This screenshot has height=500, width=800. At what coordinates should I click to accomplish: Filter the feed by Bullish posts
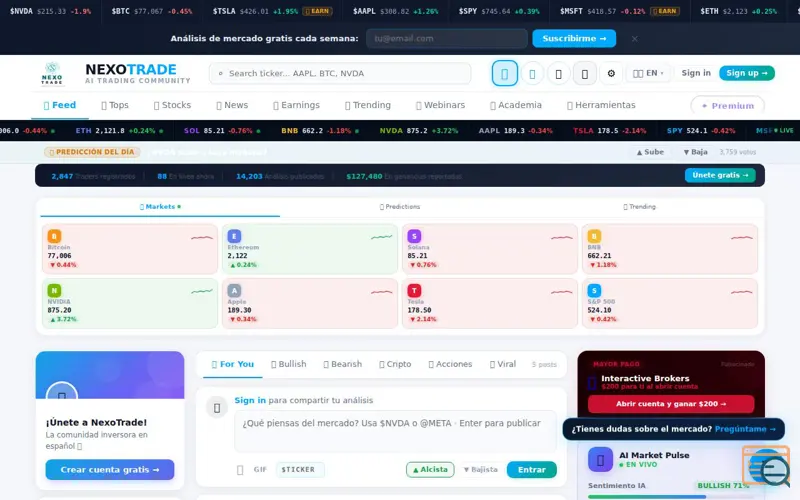coord(289,364)
